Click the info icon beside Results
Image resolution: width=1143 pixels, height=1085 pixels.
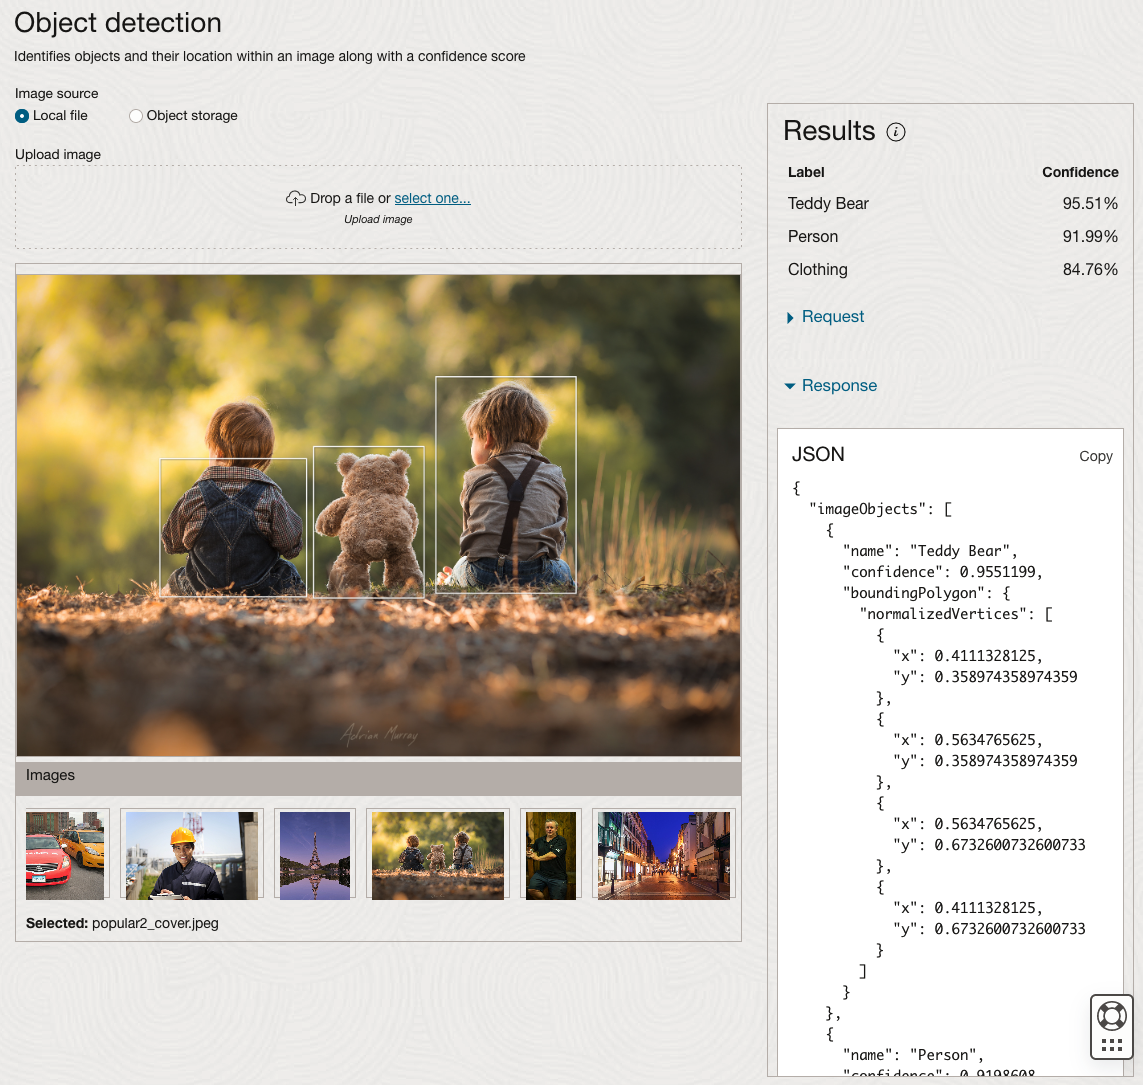point(896,132)
